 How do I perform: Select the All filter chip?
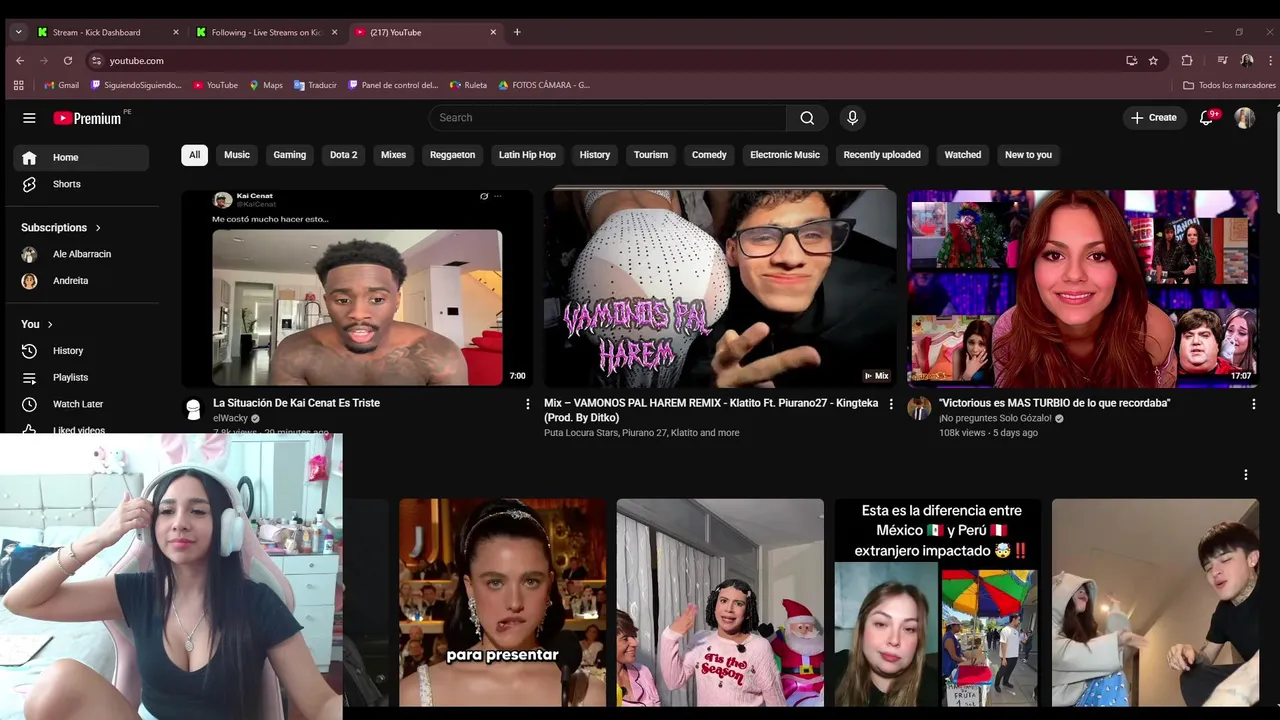pyautogui.click(x=194, y=155)
